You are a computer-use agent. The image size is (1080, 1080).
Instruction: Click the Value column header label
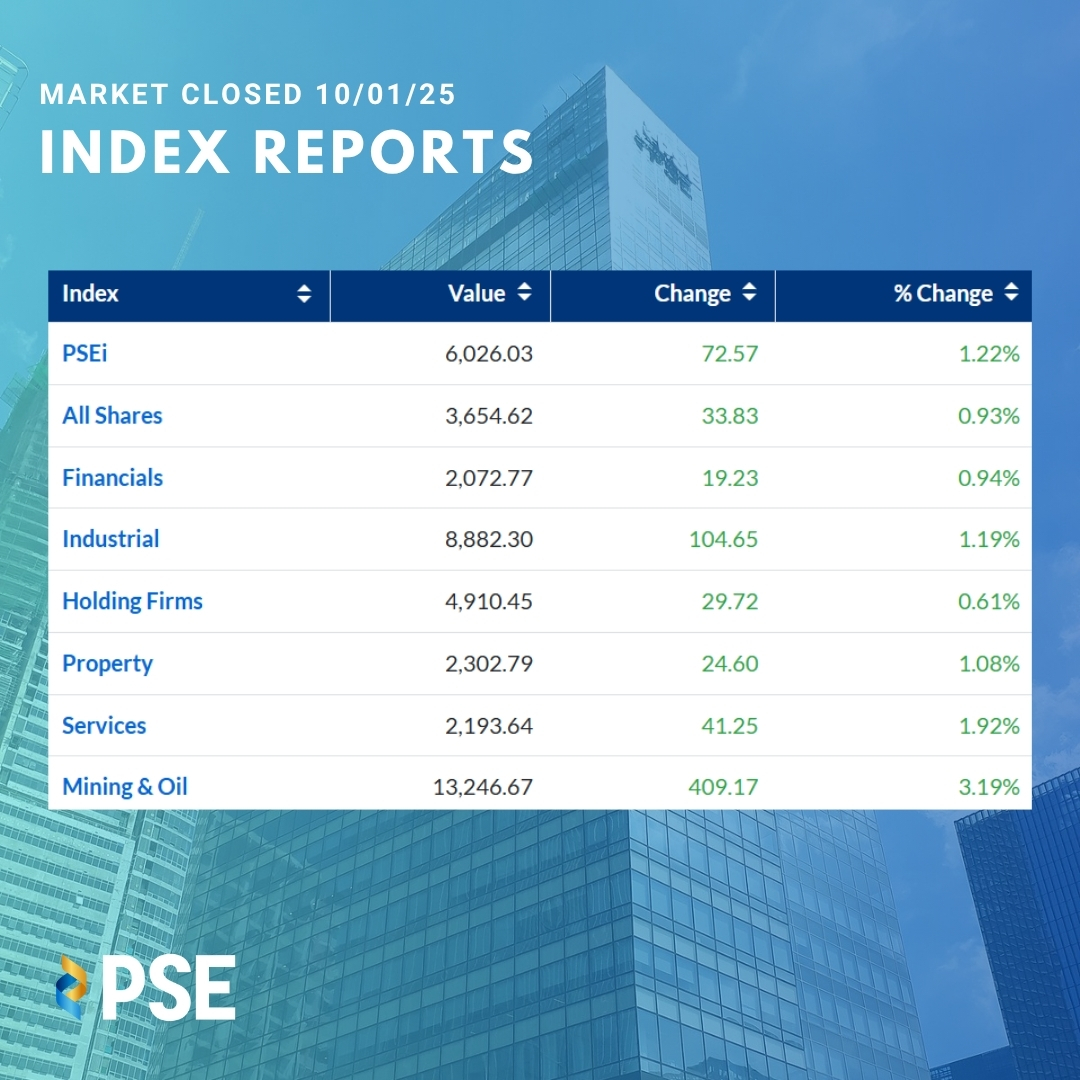pos(476,293)
